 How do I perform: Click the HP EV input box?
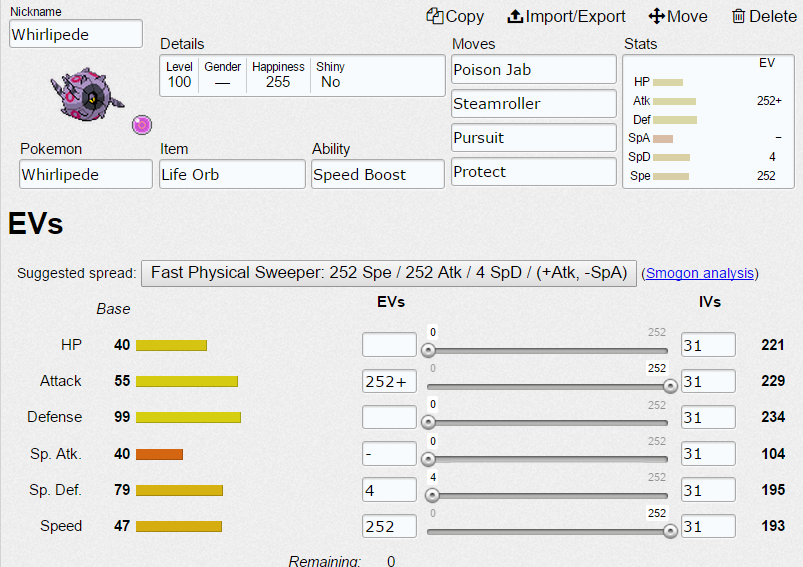389,345
